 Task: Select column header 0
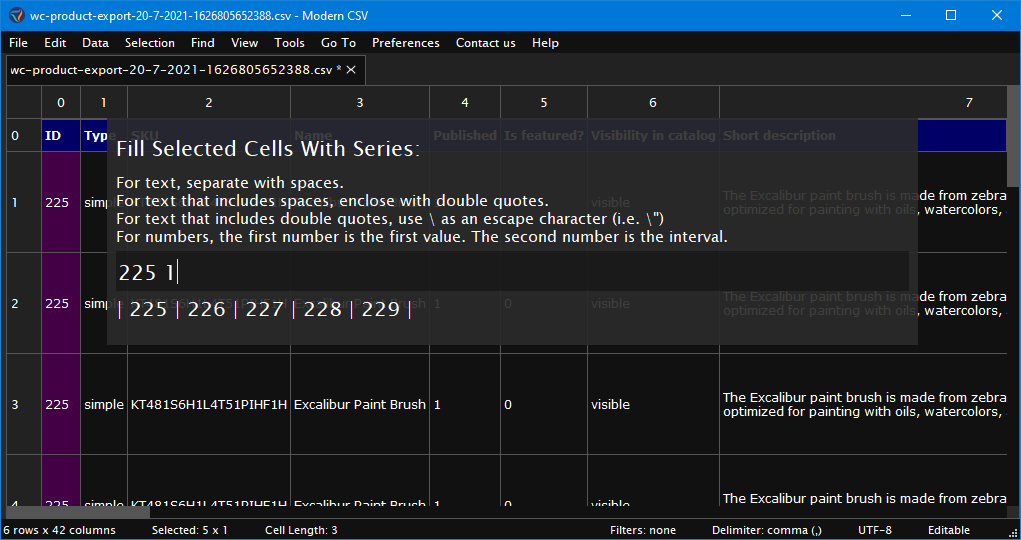[61, 102]
